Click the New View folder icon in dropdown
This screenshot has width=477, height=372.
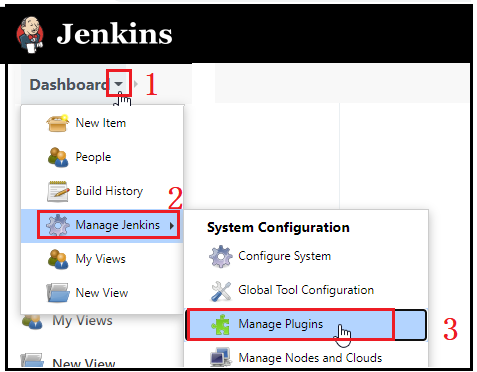pos(58,293)
